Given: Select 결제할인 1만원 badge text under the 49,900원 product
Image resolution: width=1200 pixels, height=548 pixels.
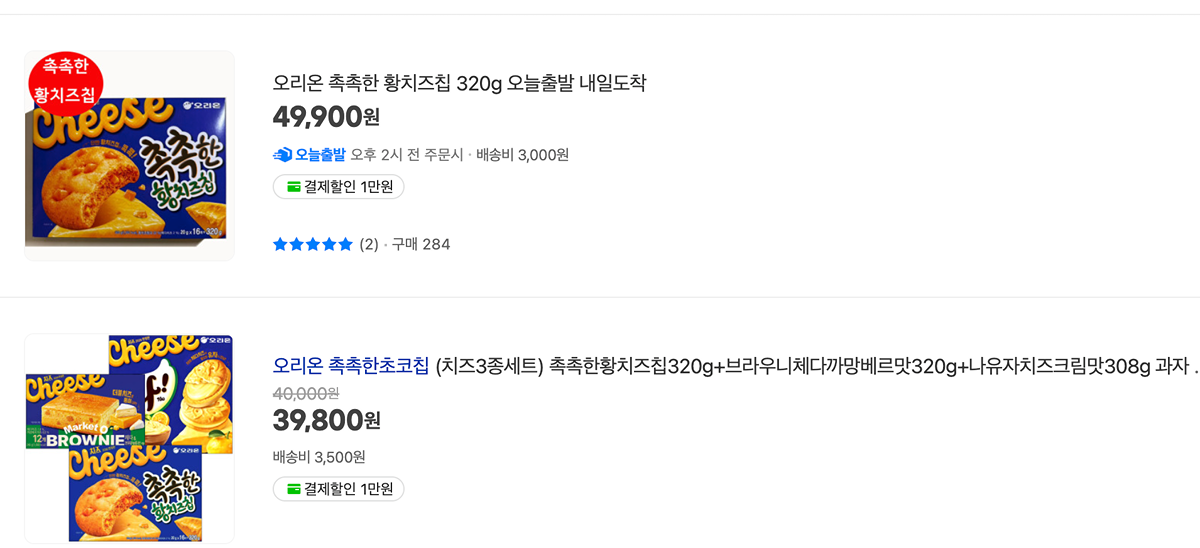Looking at the screenshot, I should (x=349, y=187).
